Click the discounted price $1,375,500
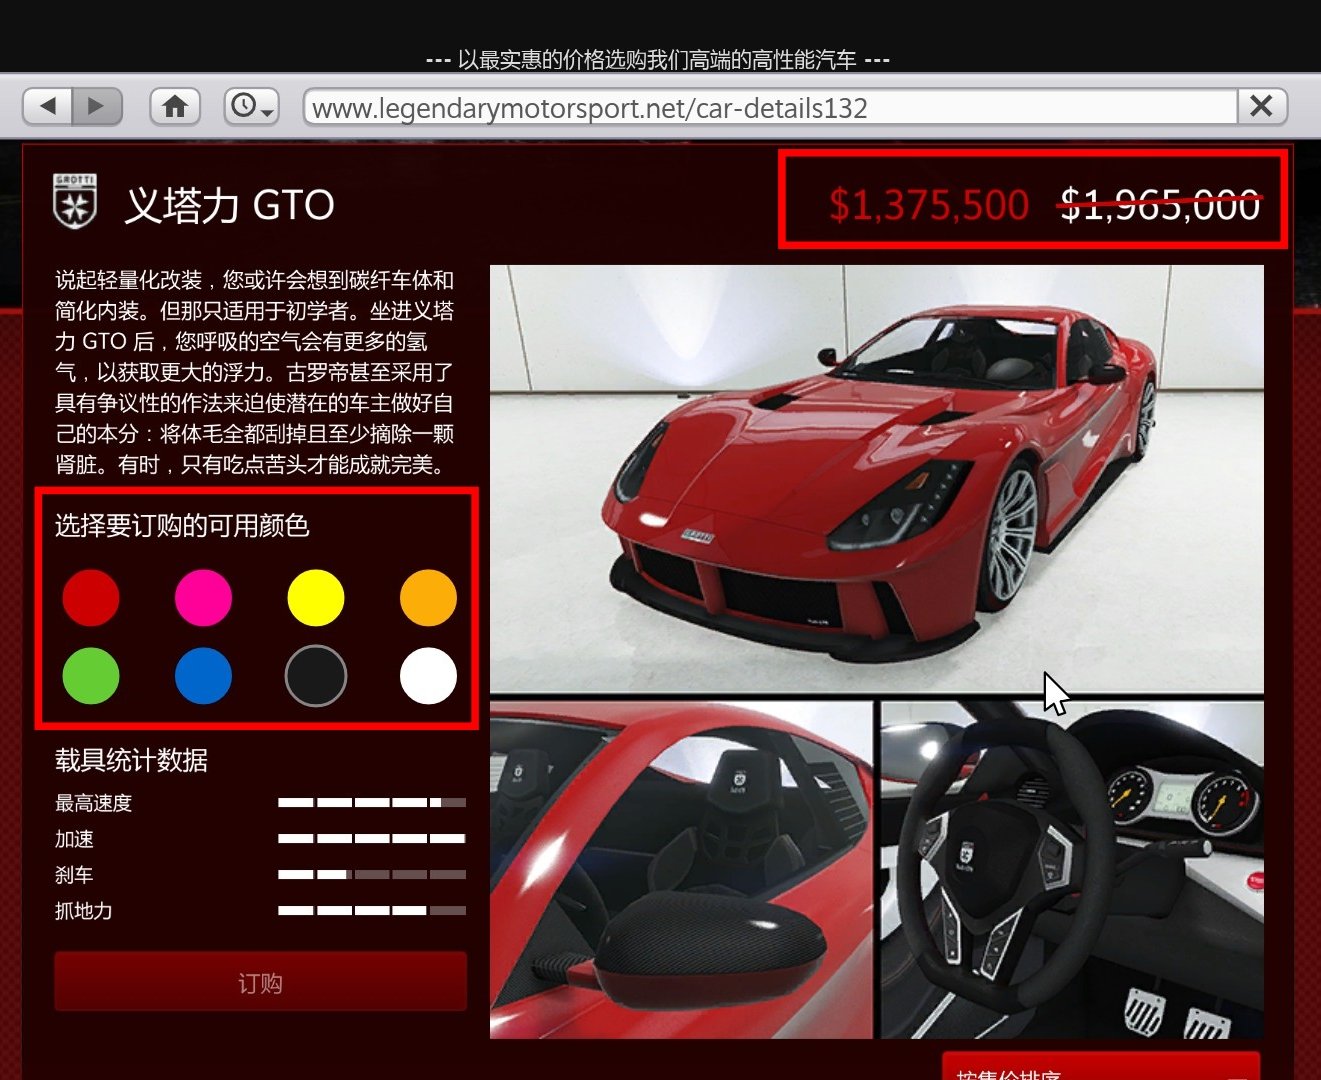 (929, 205)
